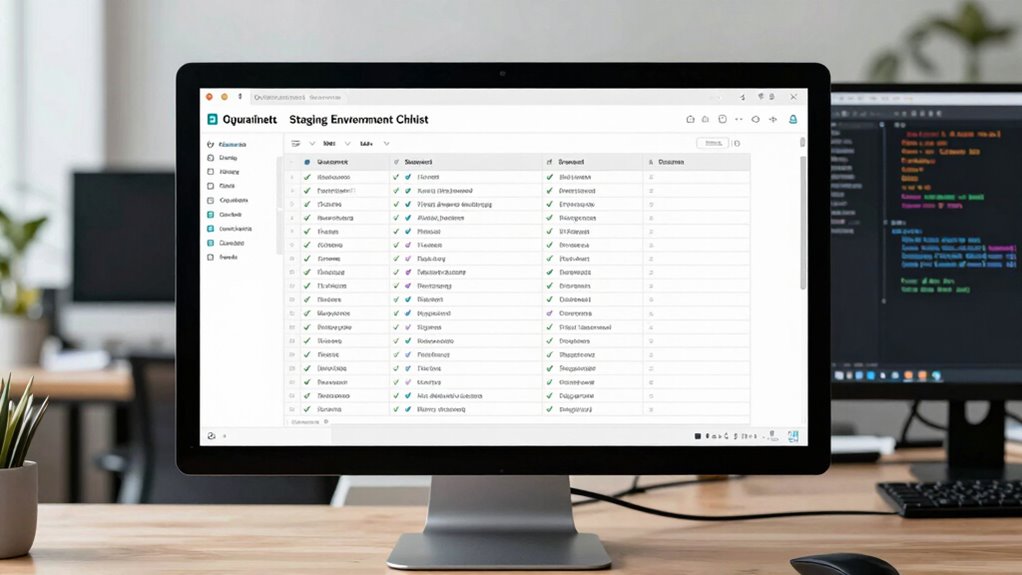Click the home-shaped icon in header toolbar

pyautogui.click(x=690, y=119)
